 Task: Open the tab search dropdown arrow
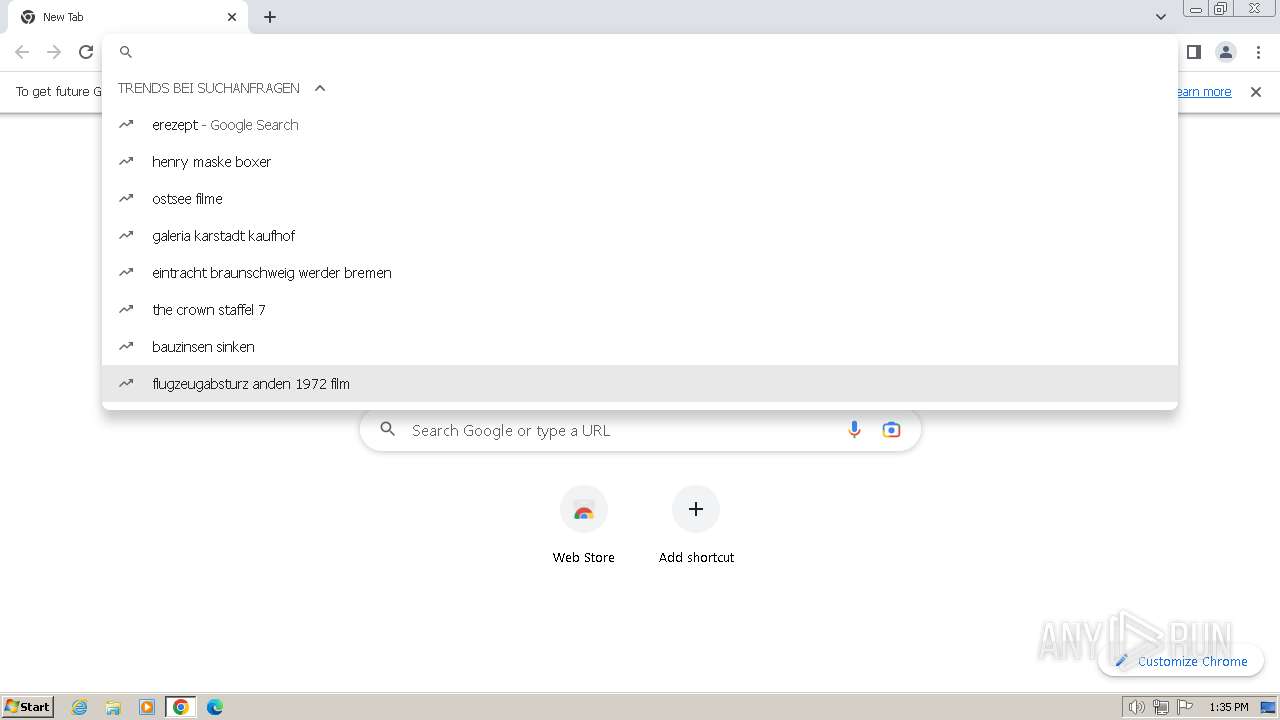point(1161,17)
